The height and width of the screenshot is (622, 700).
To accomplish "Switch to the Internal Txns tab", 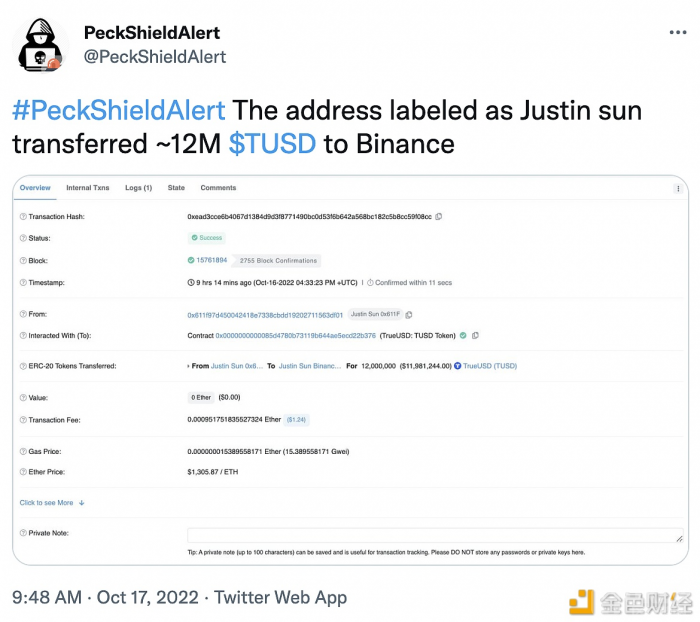I will click(87, 188).
